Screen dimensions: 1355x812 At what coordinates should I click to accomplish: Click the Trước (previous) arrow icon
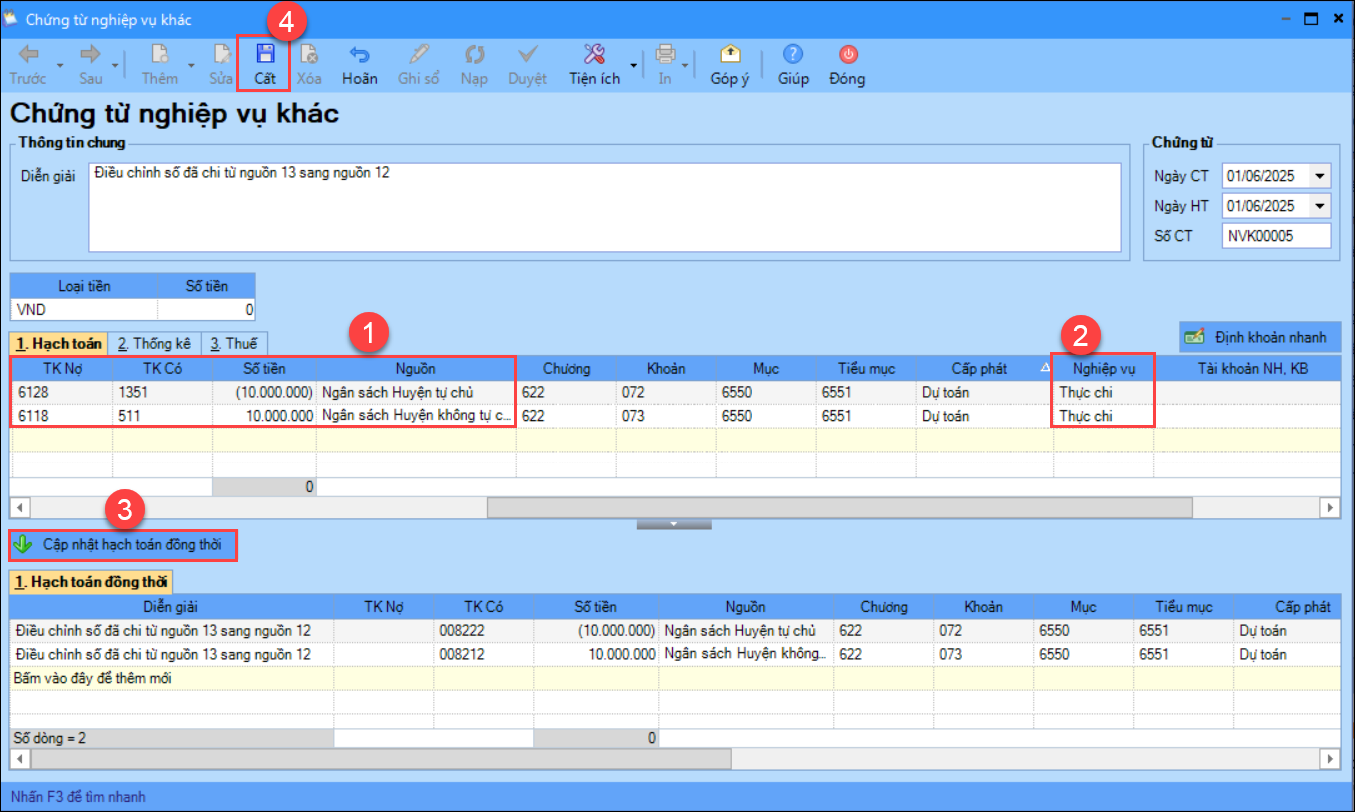pyautogui.click(x=28, y=54)
